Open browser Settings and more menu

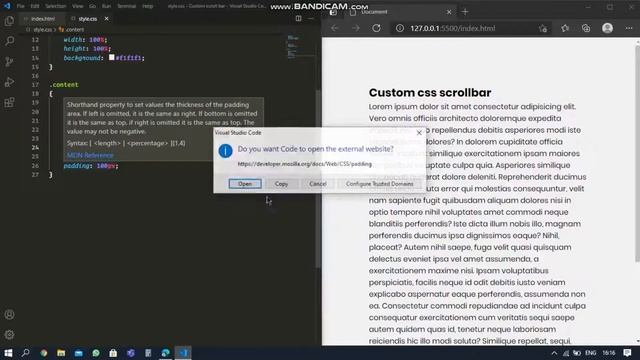(629, 28)
